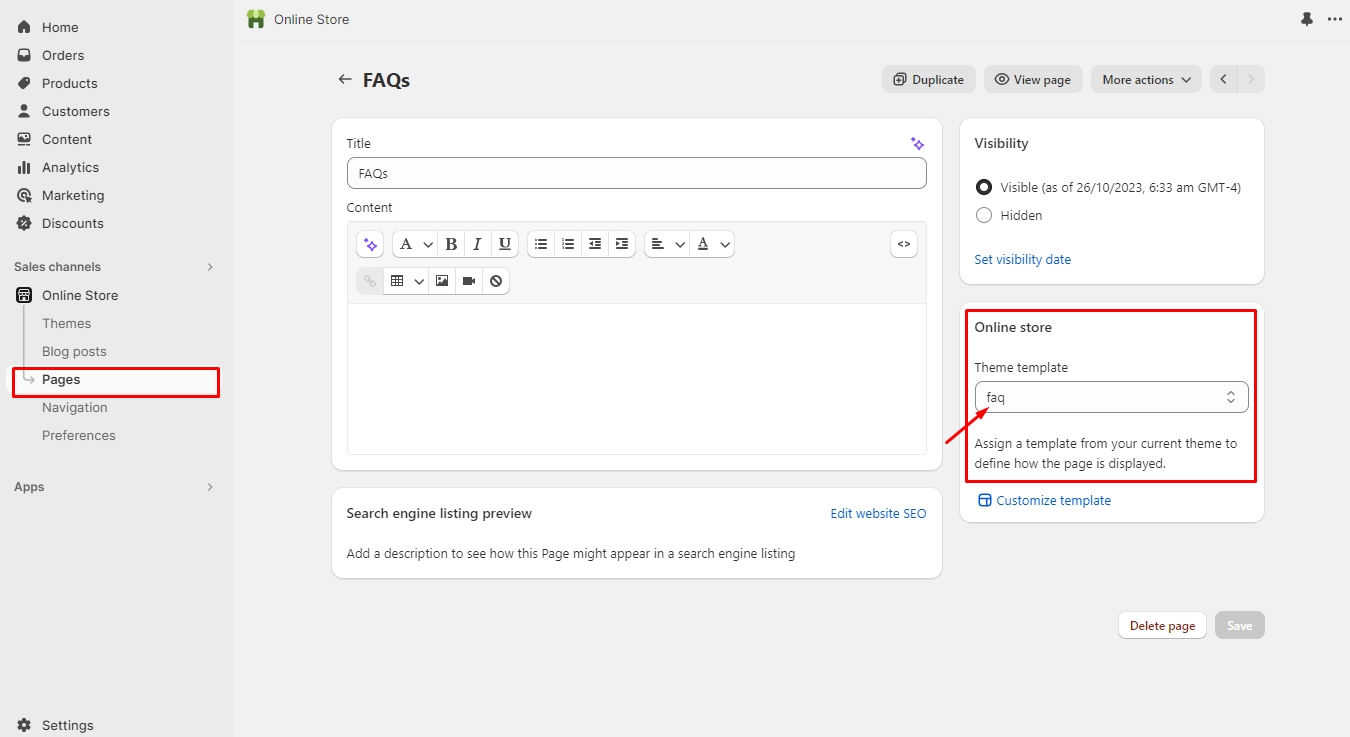
Task: Open the text color picker
Action: [712, 244]
